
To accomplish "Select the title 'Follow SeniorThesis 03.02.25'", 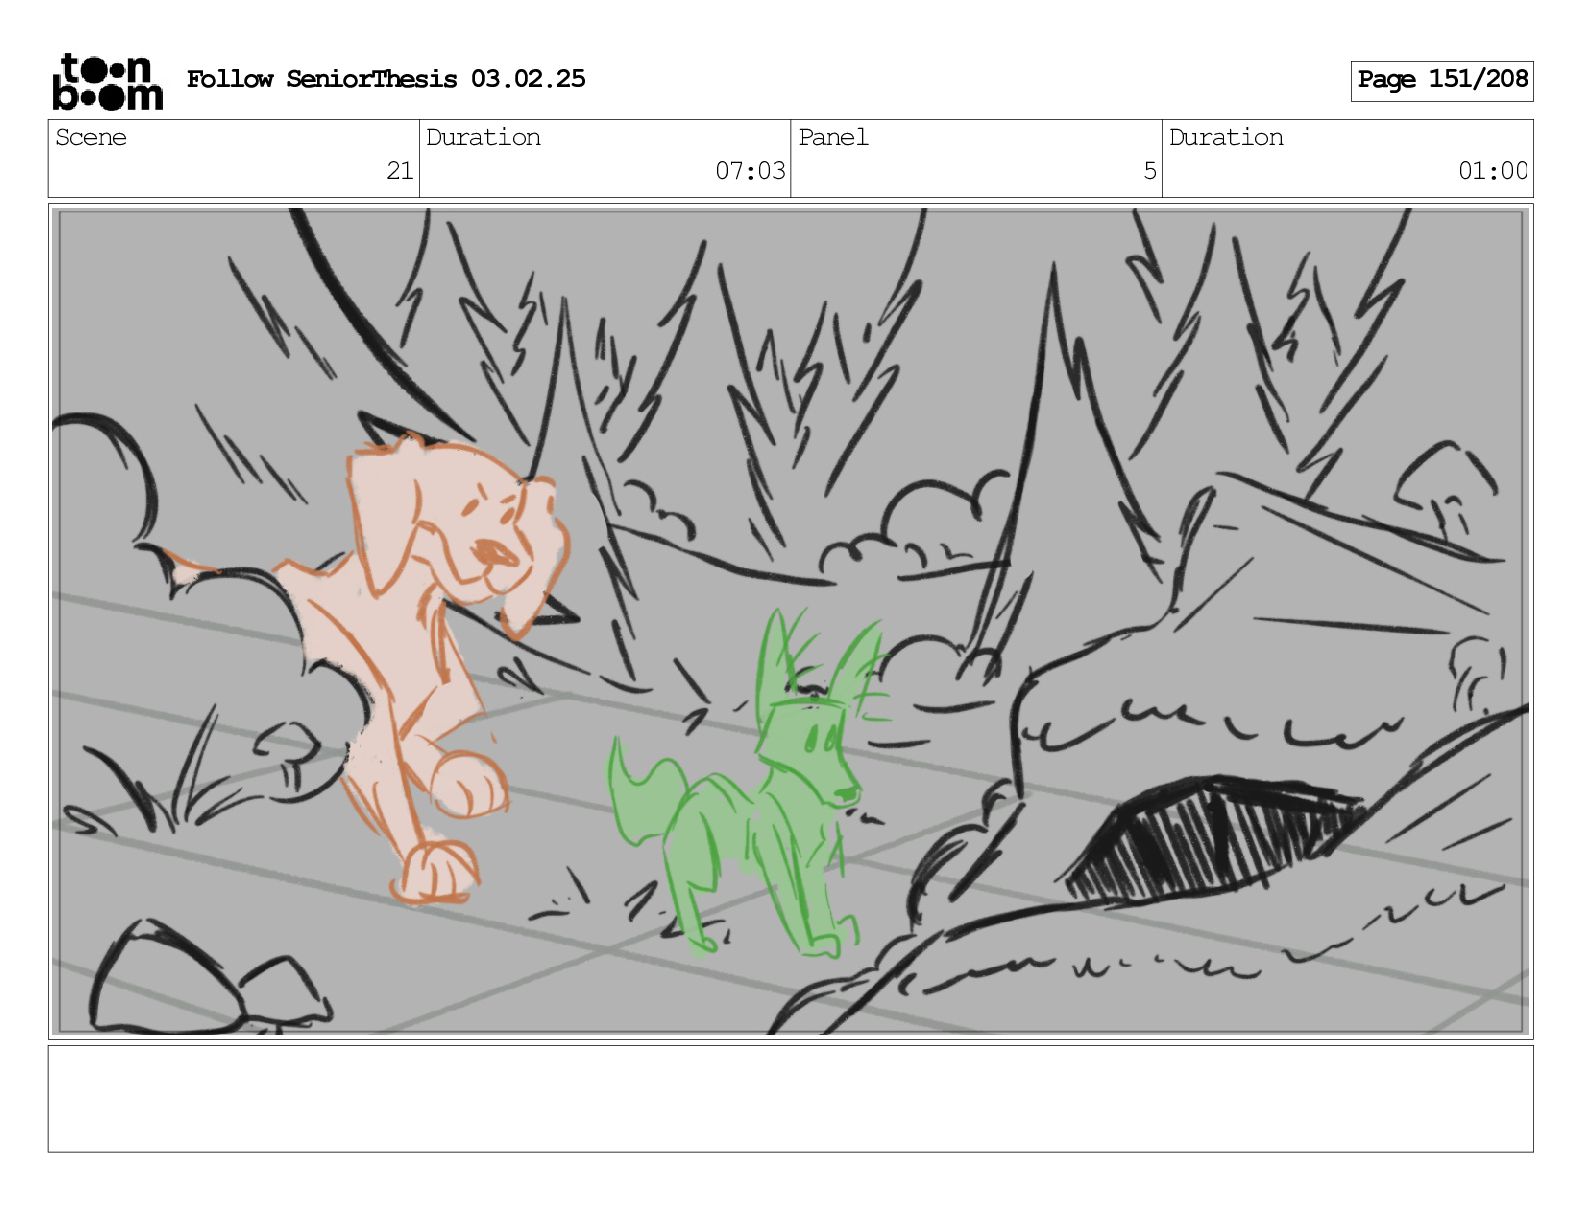I will pyautogui.click(x=386, y=79).
